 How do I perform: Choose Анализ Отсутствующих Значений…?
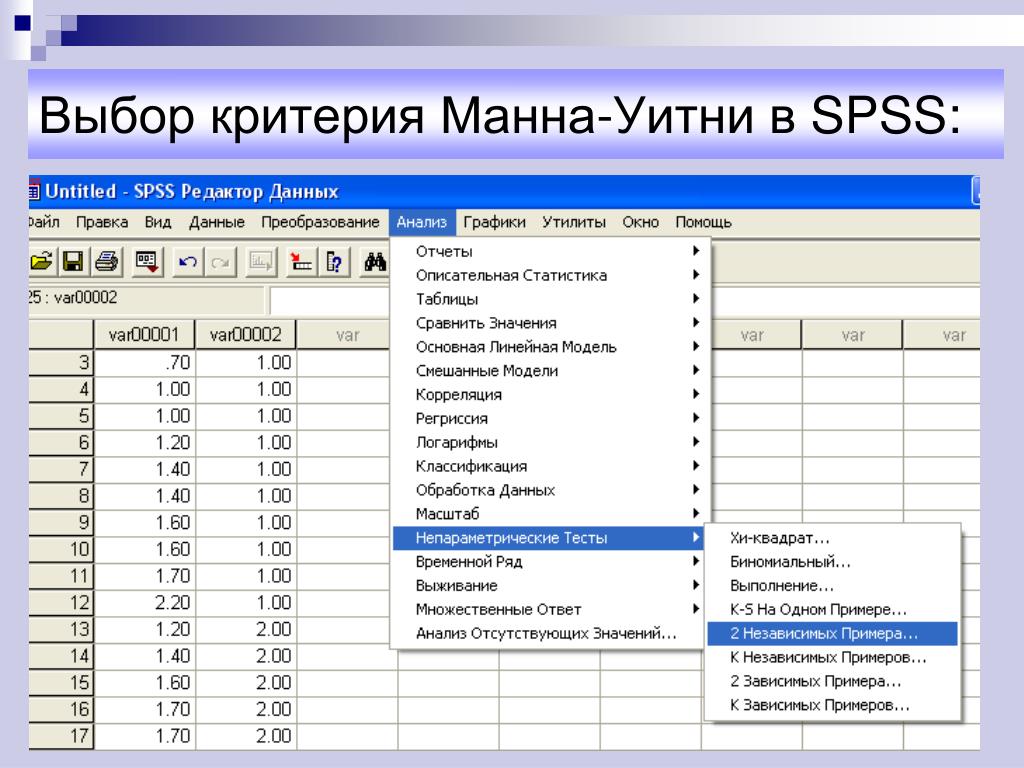tap(548, 633)
